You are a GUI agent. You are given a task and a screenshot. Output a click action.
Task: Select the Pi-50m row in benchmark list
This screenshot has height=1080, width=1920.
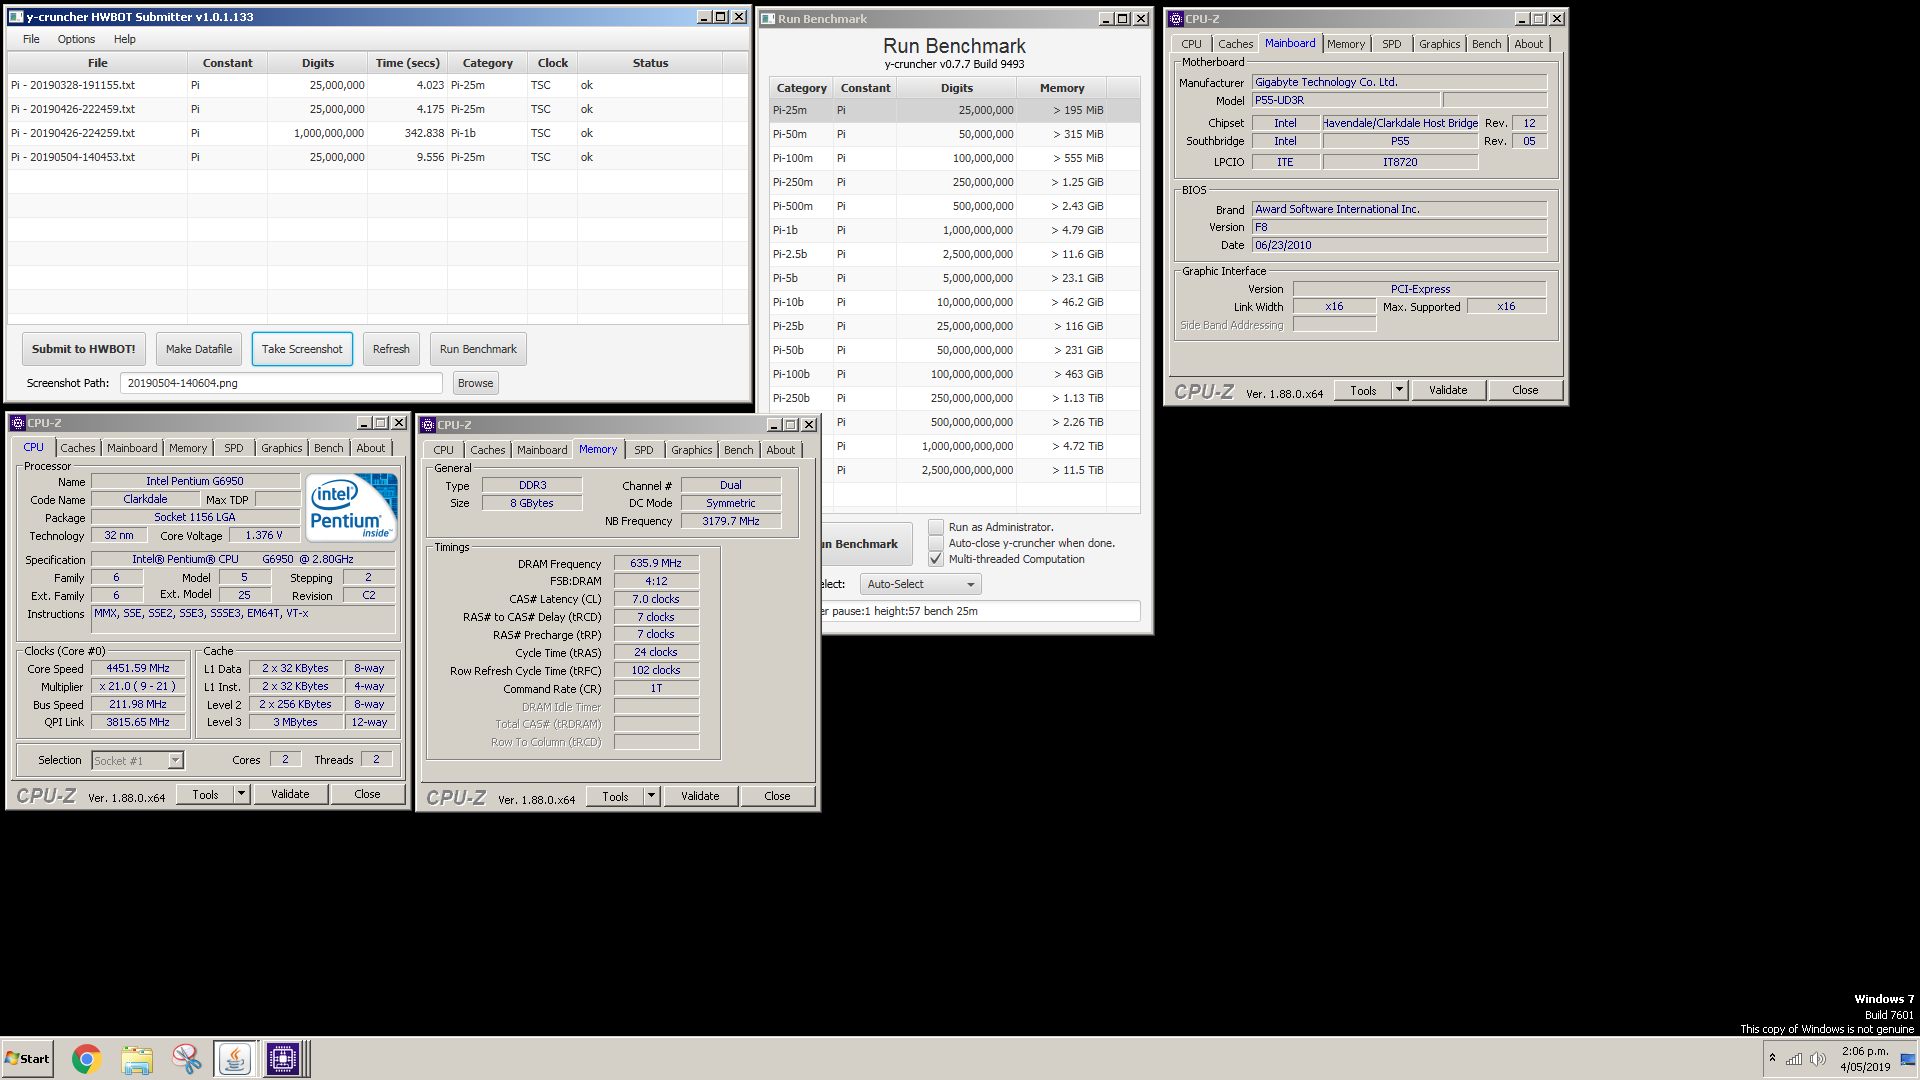[955, 134]
